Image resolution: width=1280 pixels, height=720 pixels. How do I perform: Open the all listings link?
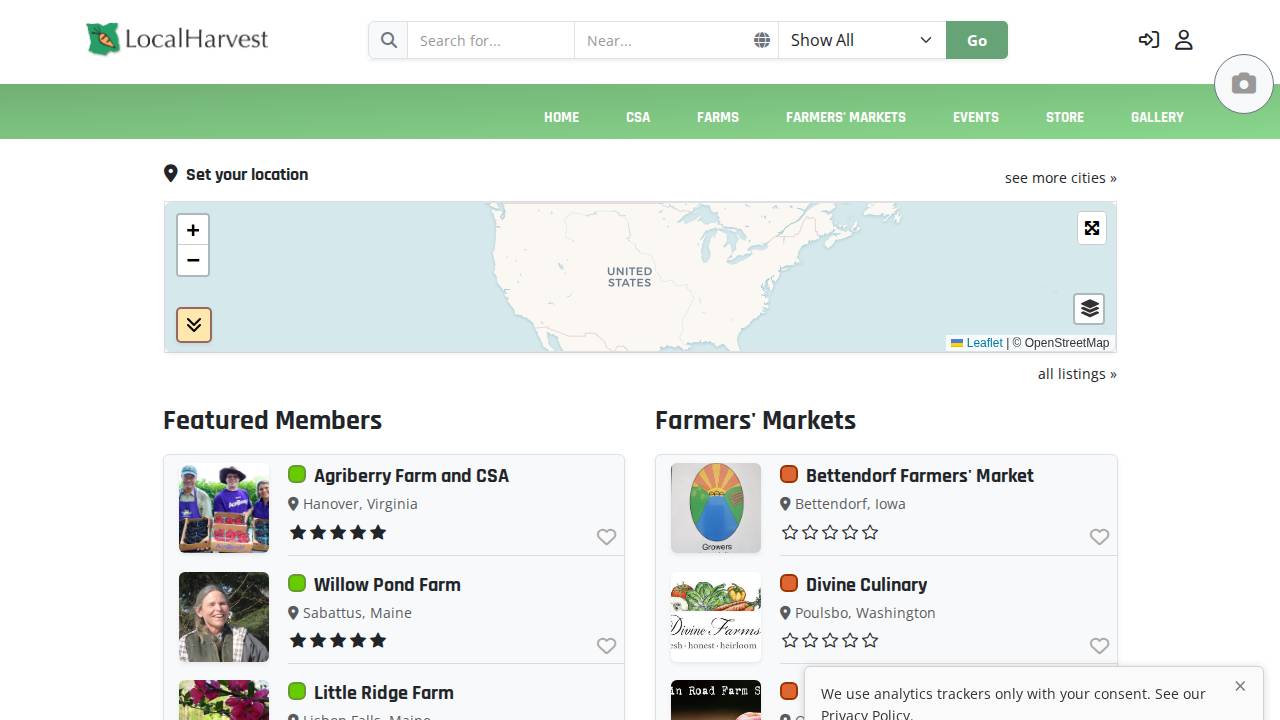pos(1077,373)
